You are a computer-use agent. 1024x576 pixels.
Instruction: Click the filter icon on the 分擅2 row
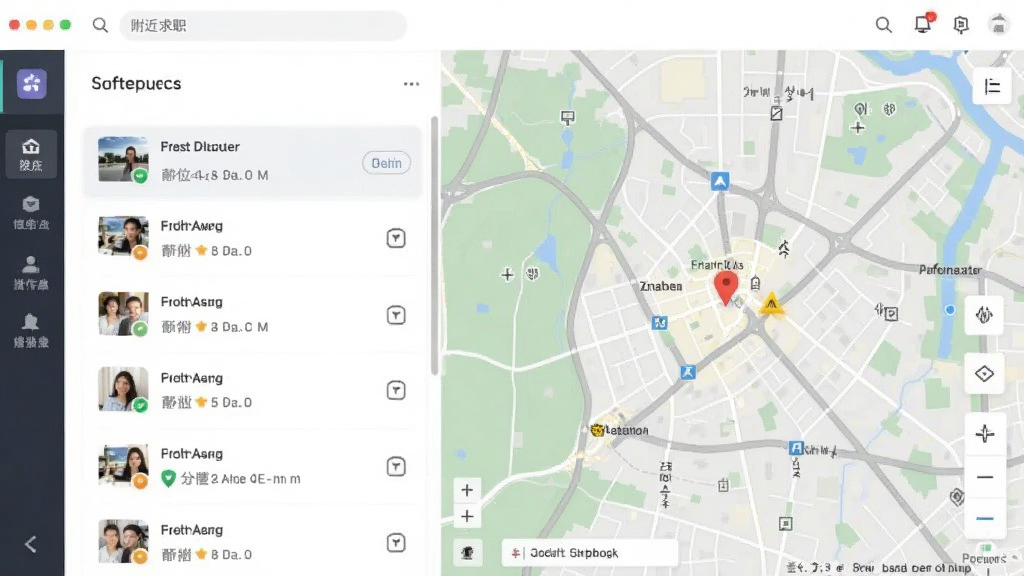click(396, 467)
